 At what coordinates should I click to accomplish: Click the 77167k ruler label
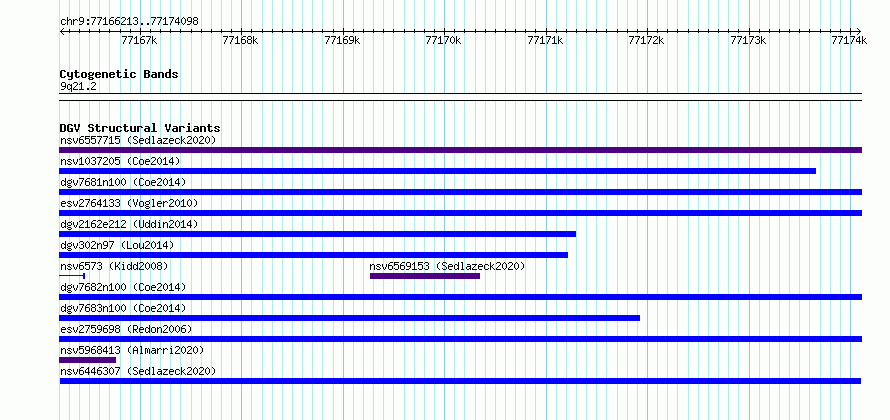[x=140, y=40]
